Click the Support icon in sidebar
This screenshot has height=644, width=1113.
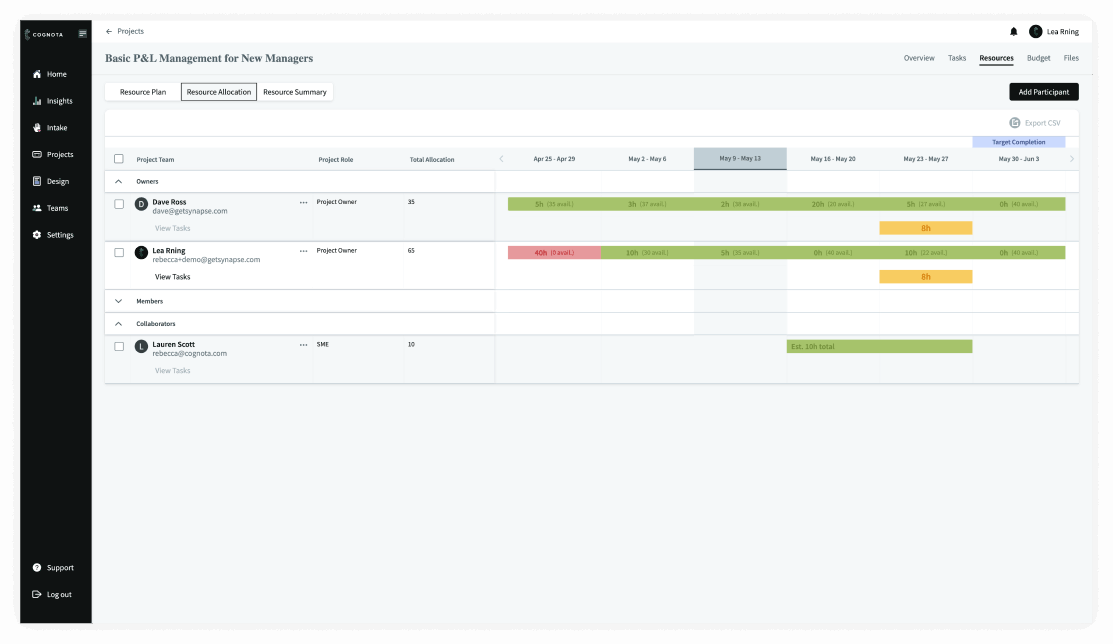37,568
